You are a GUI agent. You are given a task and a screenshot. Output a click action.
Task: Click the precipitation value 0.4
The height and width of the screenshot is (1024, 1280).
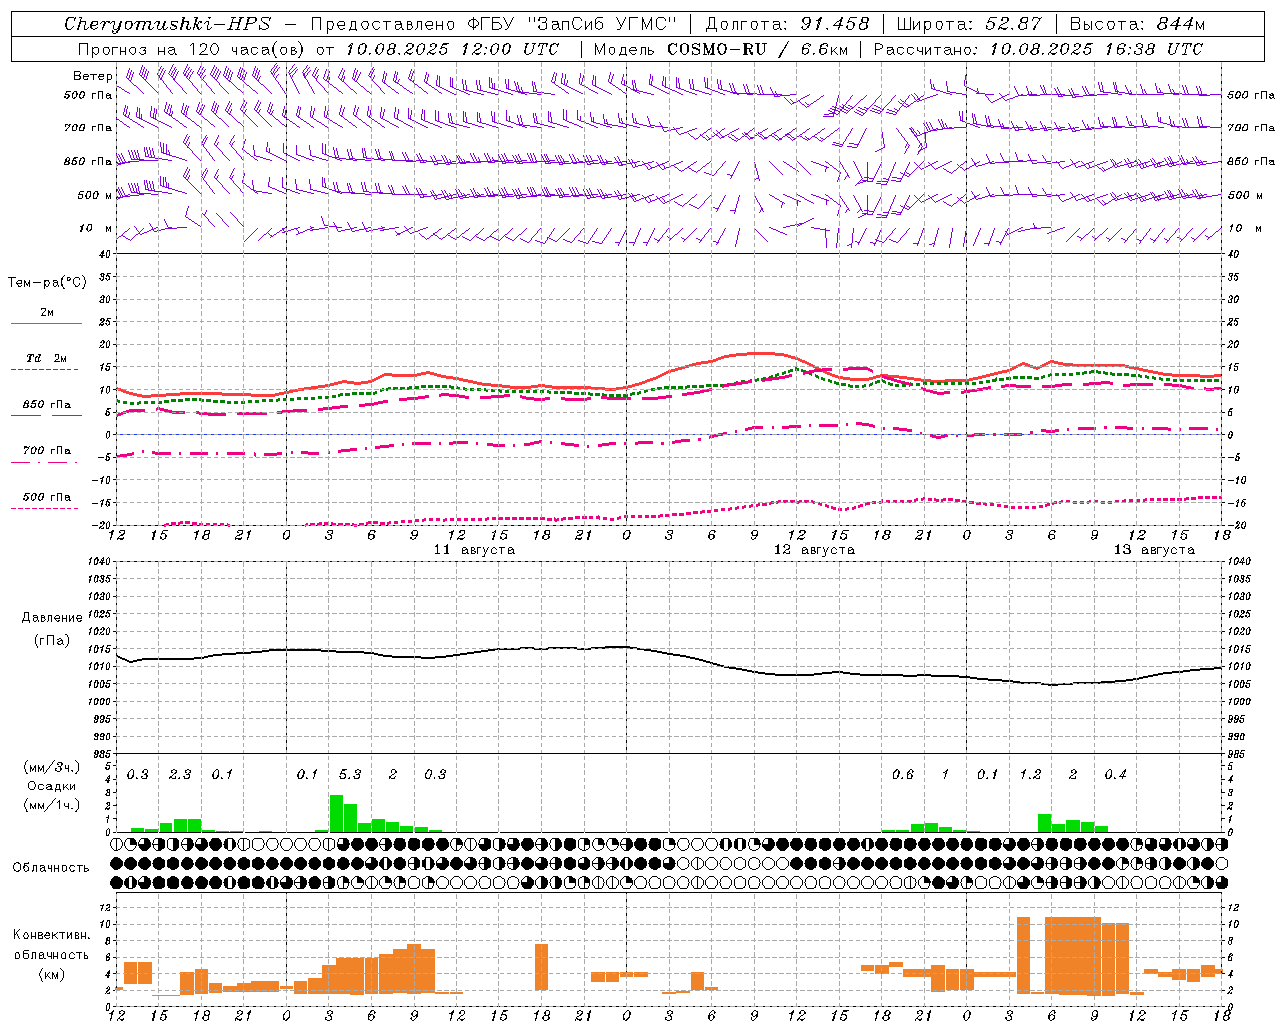[1115, 775]
